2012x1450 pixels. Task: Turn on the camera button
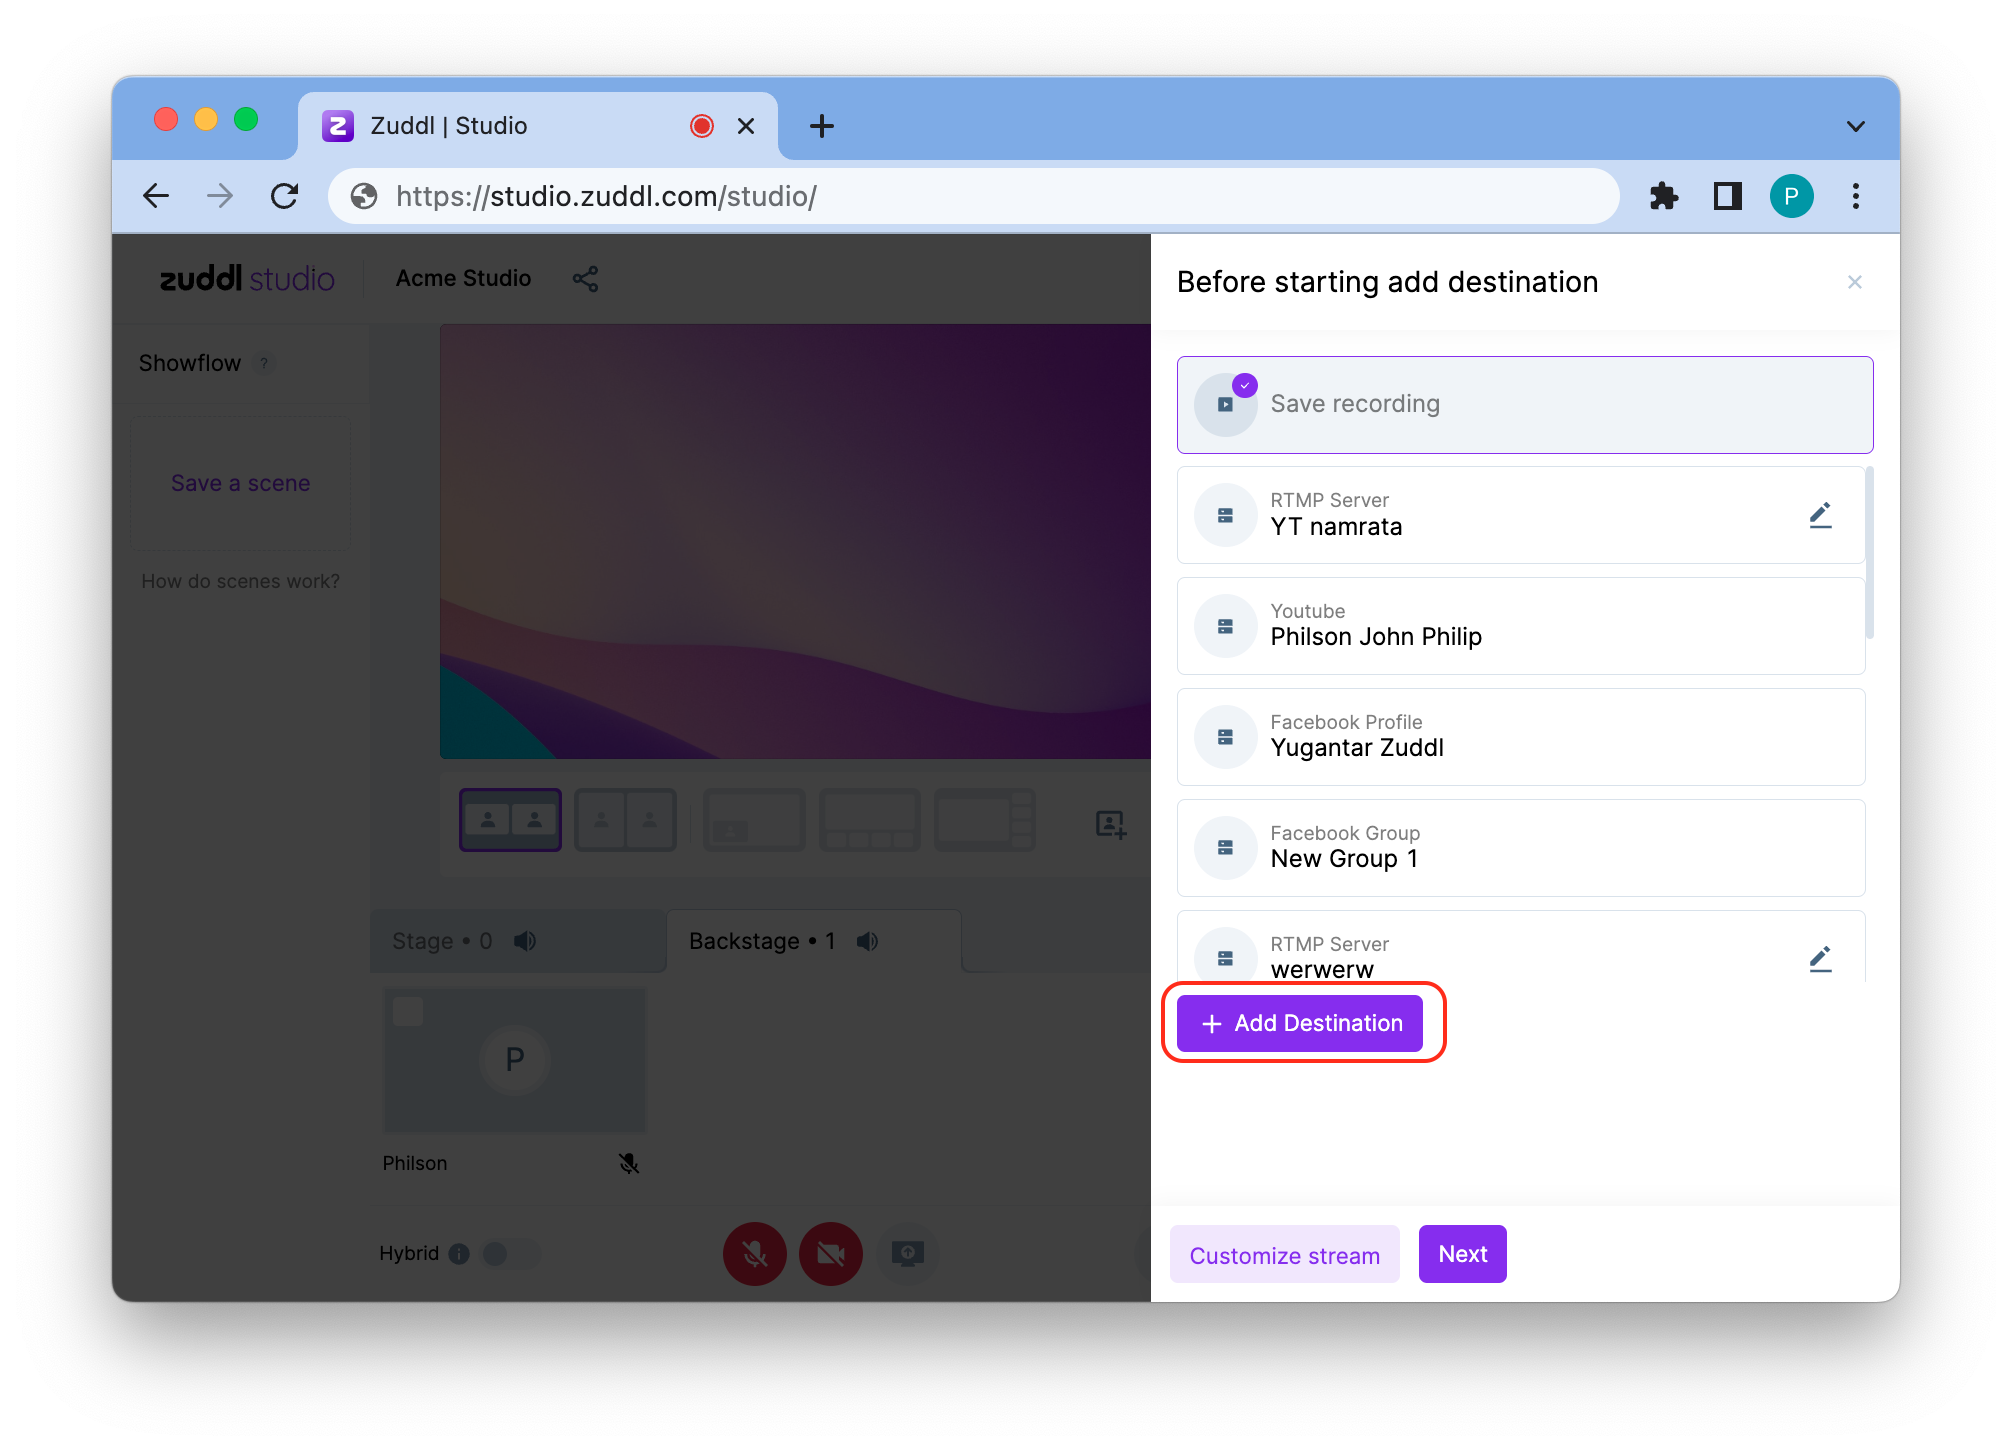[830, 1253]
